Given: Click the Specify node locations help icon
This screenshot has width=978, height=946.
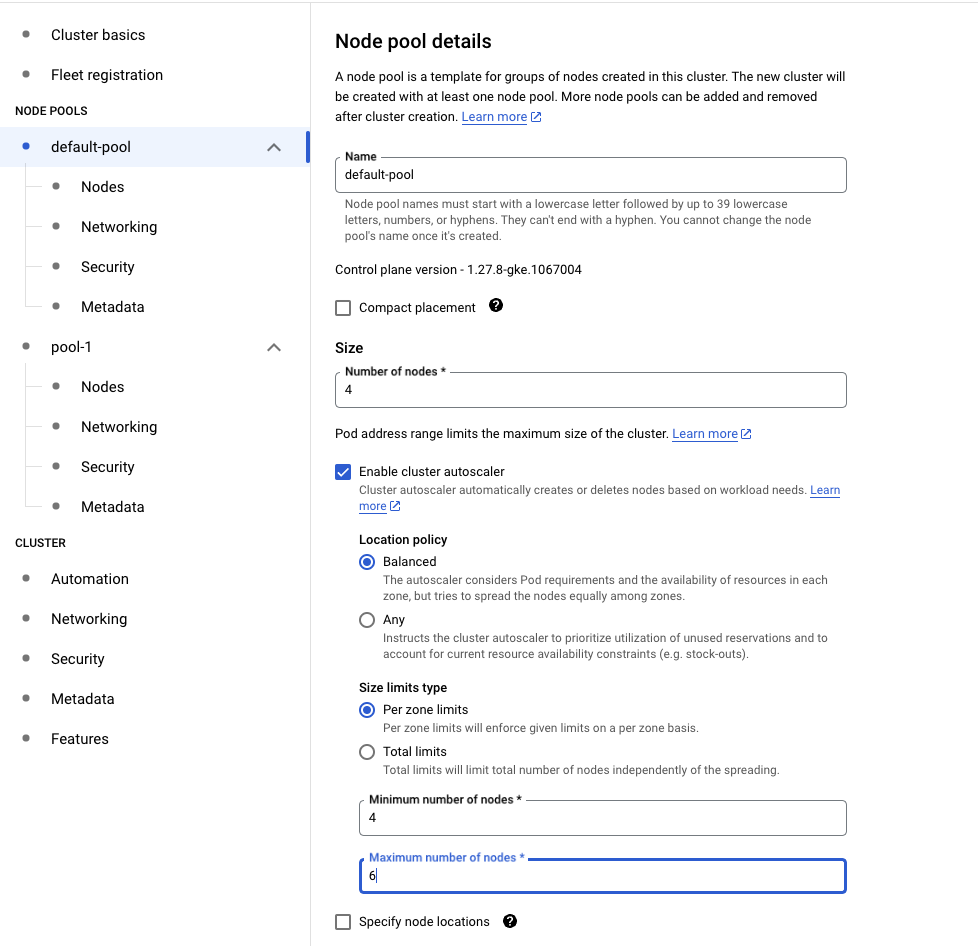Looking at the screenshot, I should point(510,921).
